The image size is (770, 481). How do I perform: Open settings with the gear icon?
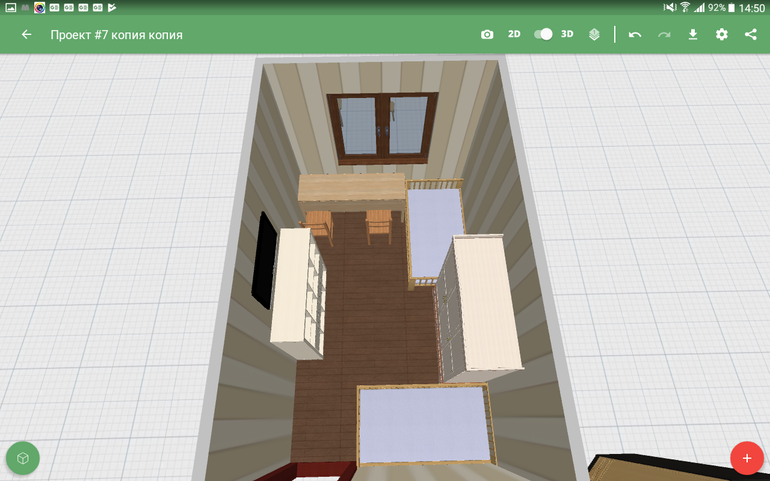click(721, 35)
